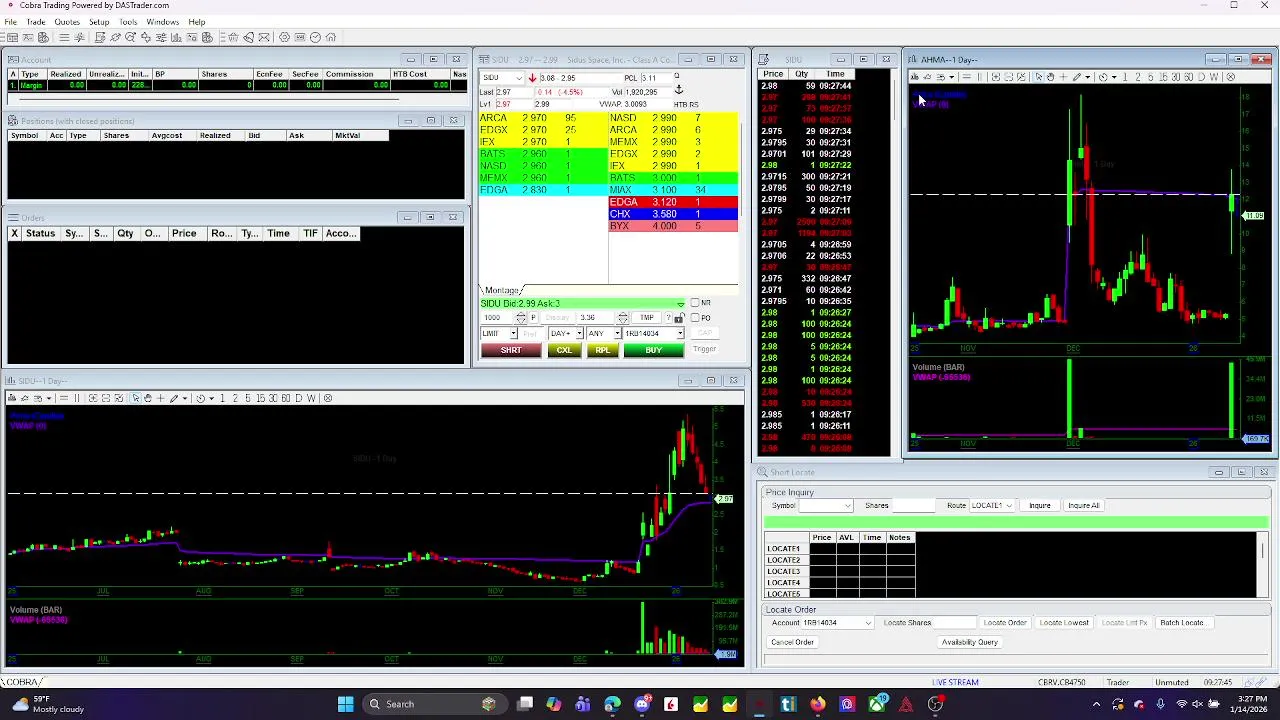The width and height of the screenshot is (1280, 720).
Task: Click the circled X icon in AHMA chart toolbar
Action: [x=1231, y=77]
